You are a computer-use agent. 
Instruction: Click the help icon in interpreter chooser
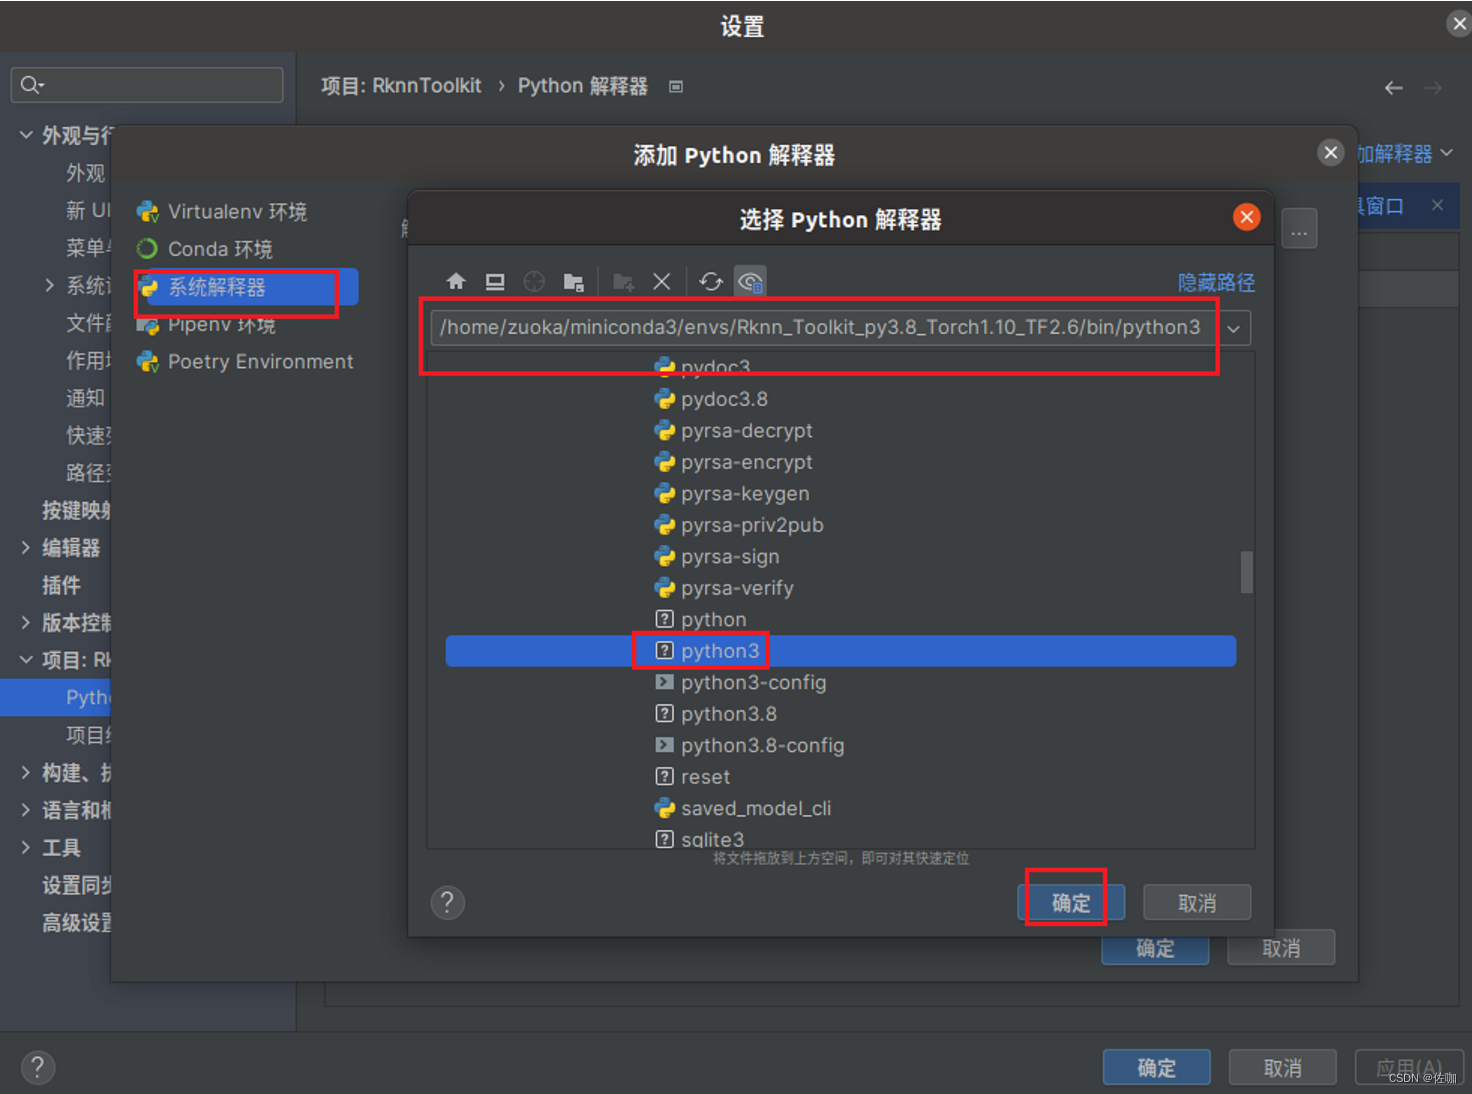click(447, 903)
